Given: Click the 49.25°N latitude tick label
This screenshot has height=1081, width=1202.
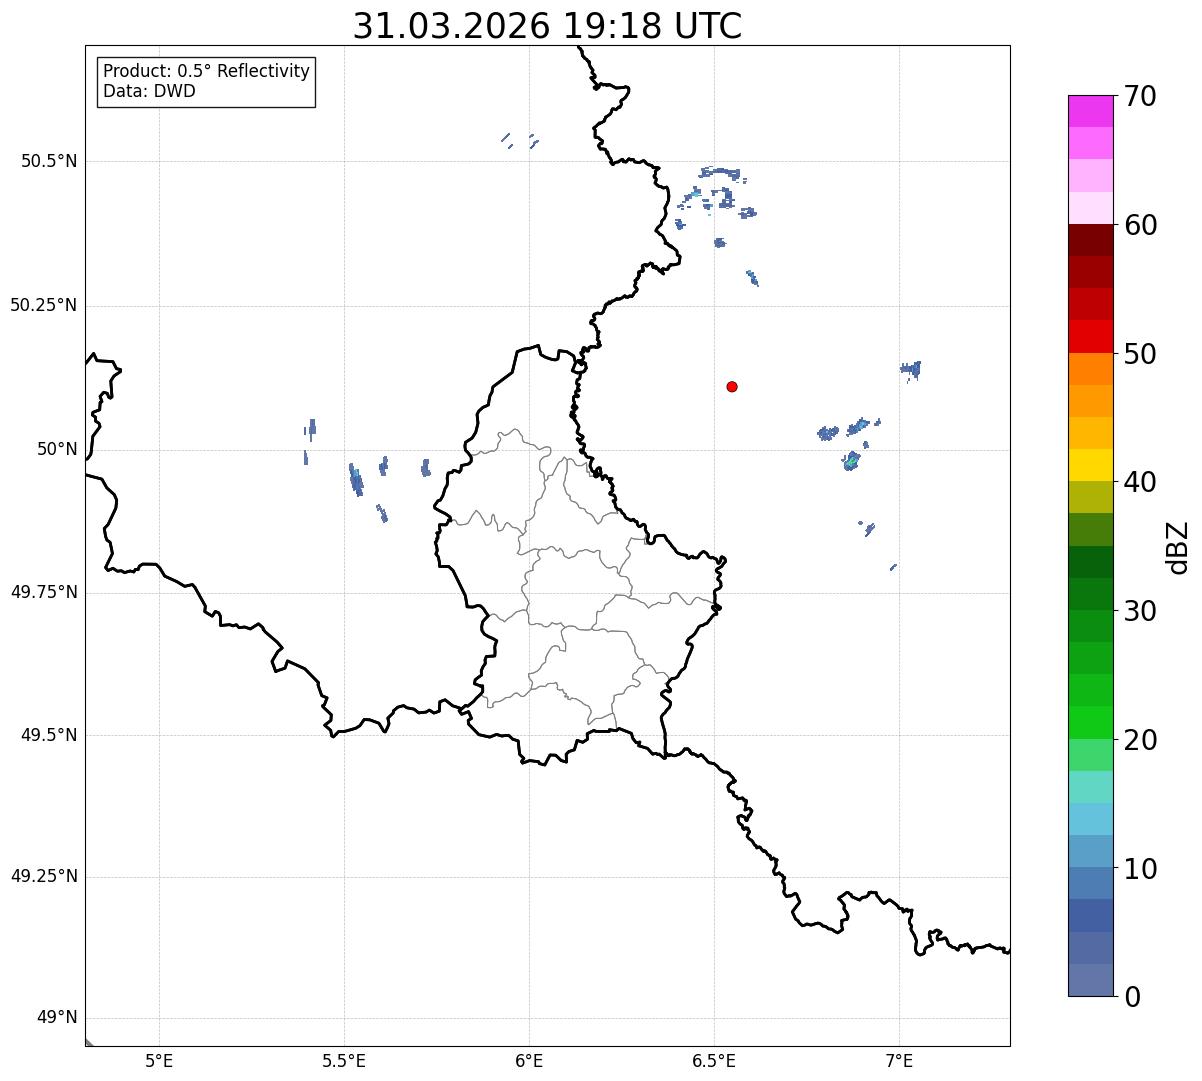Looking at the screenshot, I should (44, 877).
